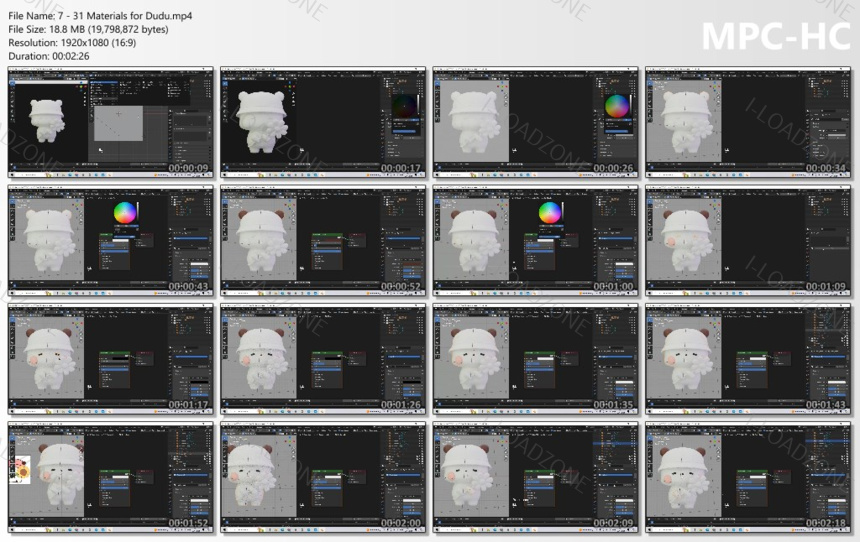Screen dimensions: 860x542
Task: Click the color wheel in the 00:00:26 frame
Action: coord(619,106)
